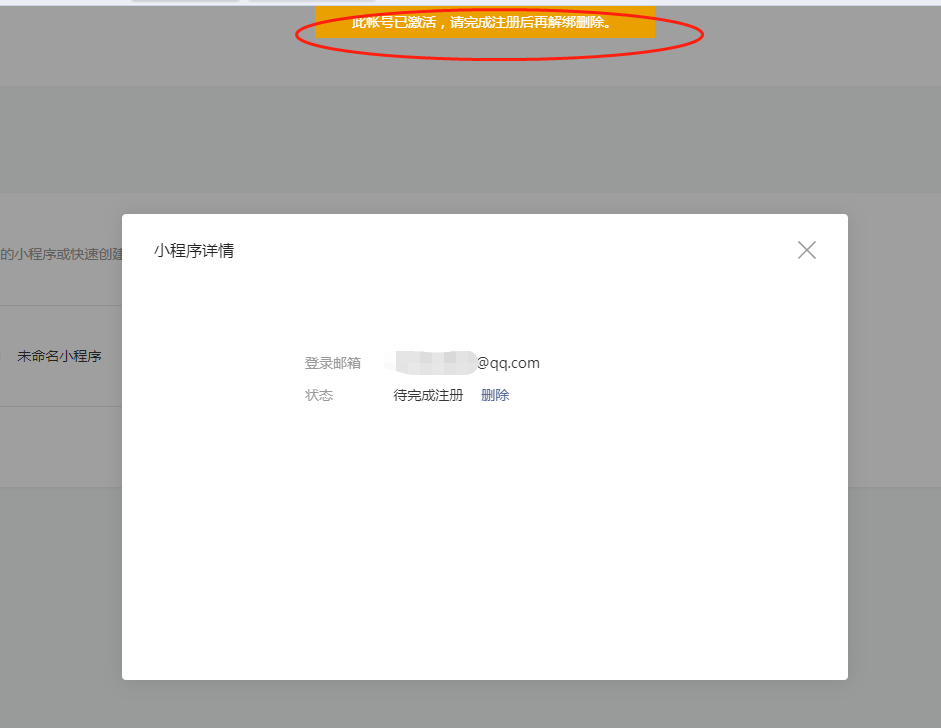This screenshot has height=728, width=941.
Task: Click the 删除 link next to 待完成注册
Action: tap(495, 395)
